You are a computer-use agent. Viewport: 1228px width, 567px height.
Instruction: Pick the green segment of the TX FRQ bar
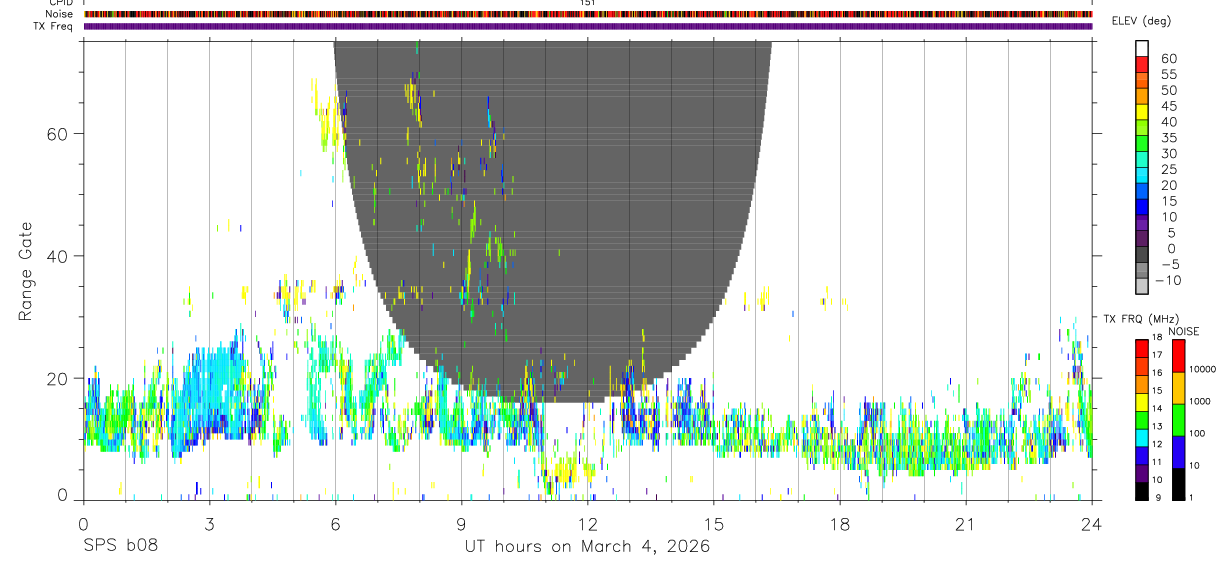tap(1142, 420)
